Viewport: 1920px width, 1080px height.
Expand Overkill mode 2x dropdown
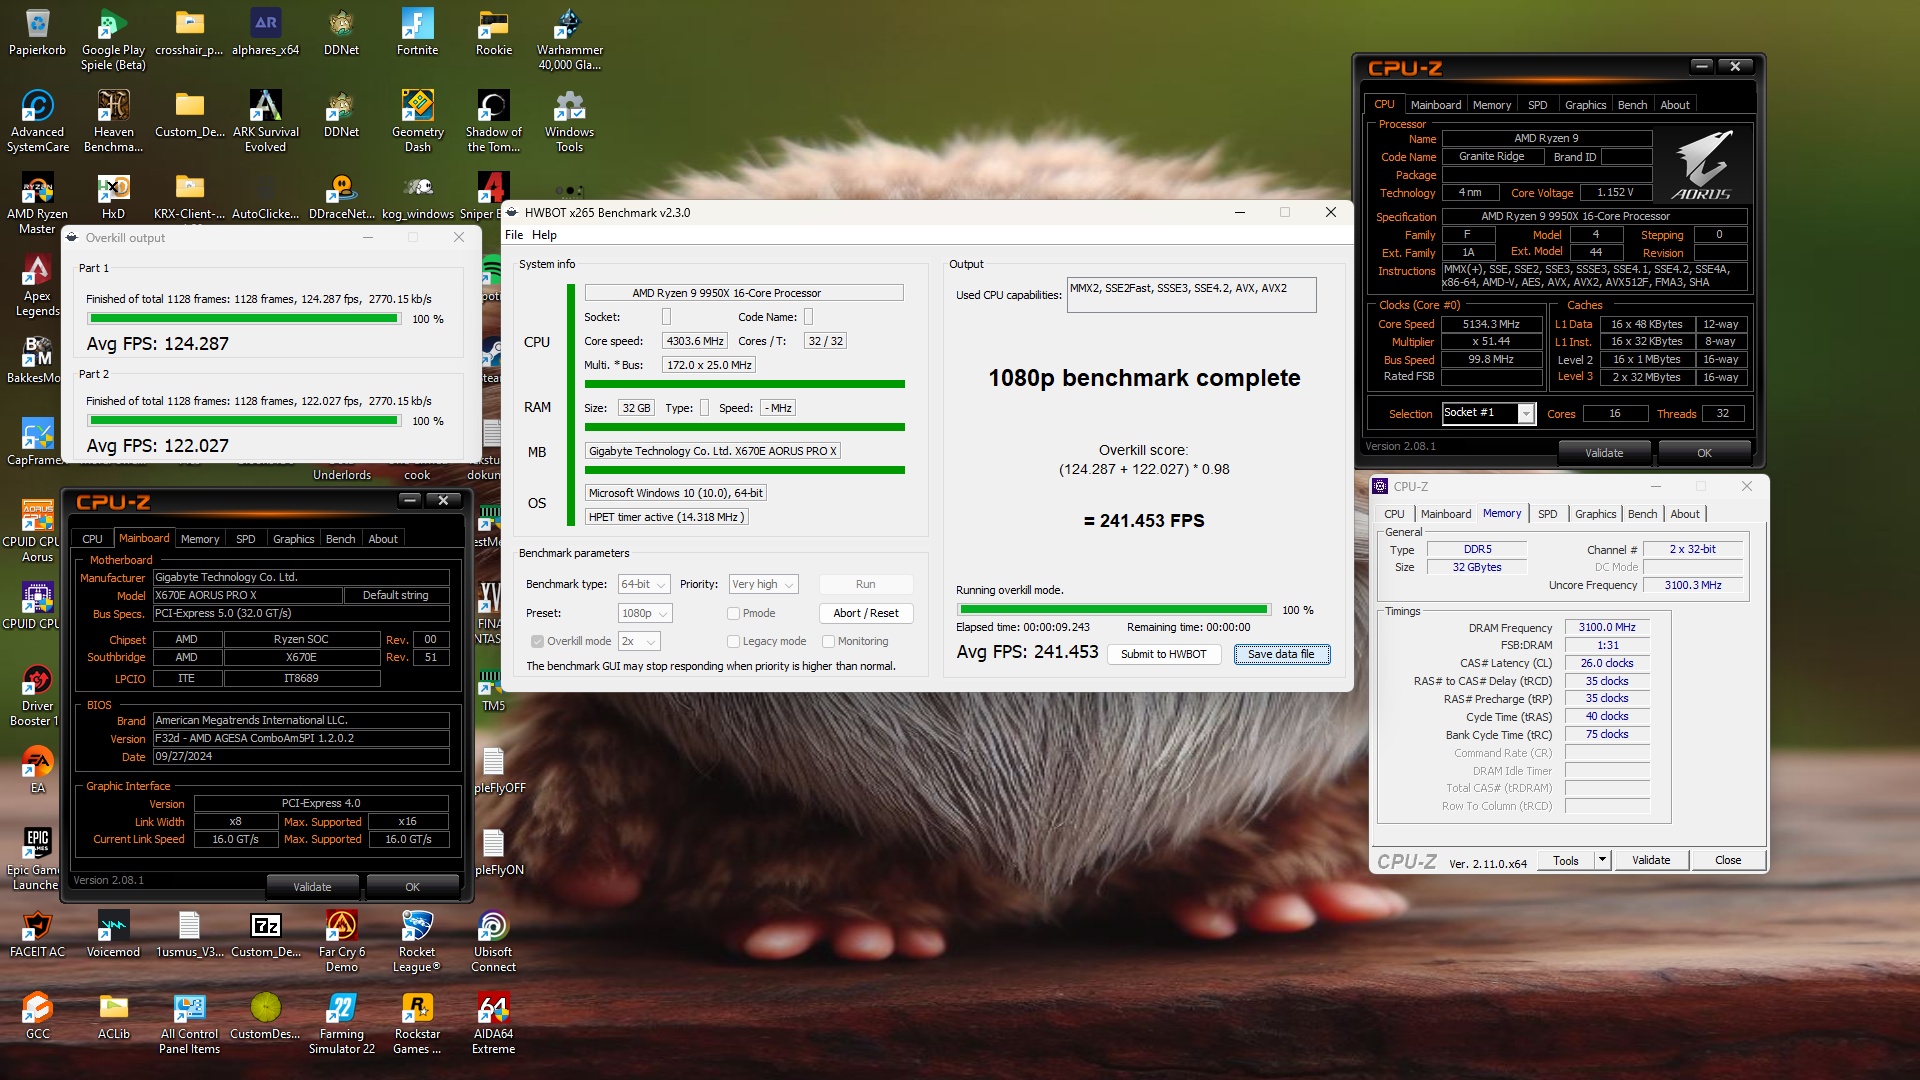click(639, 641)
